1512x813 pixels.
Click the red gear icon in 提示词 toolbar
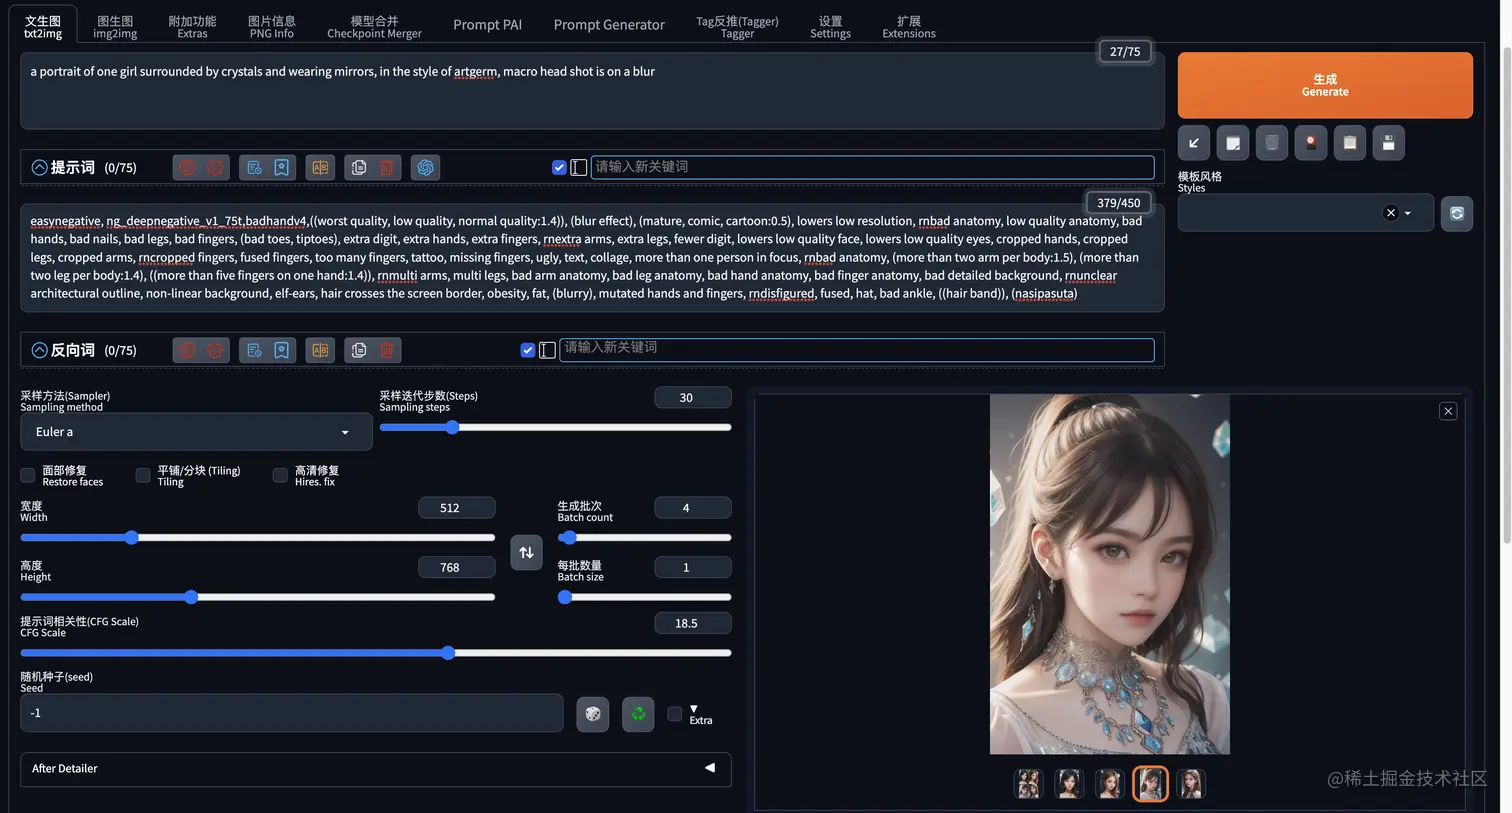[x=215, y=168]
